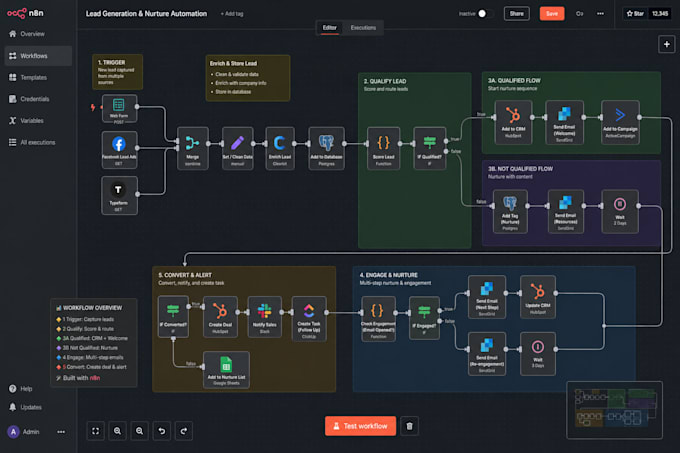
Task: Open the Wait 3 Days node
Action: 538,353
